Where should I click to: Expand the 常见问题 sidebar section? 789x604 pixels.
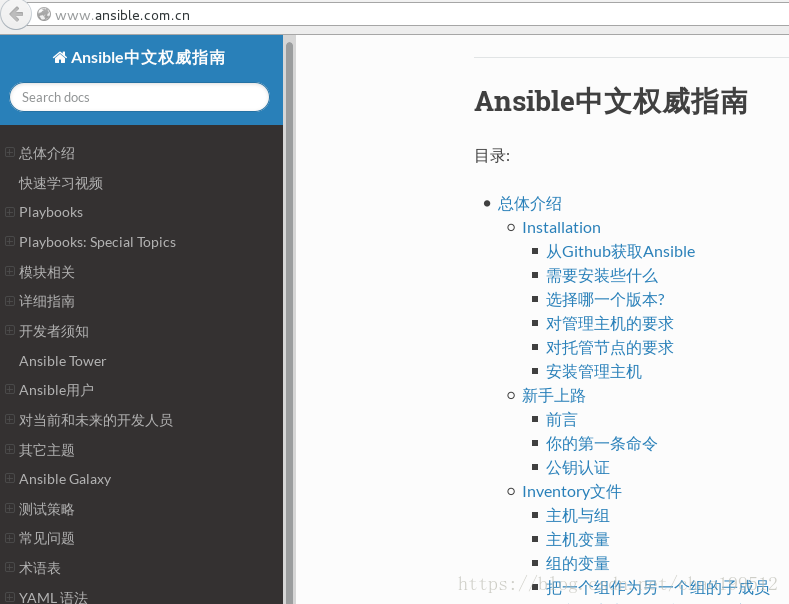point(10,538)
